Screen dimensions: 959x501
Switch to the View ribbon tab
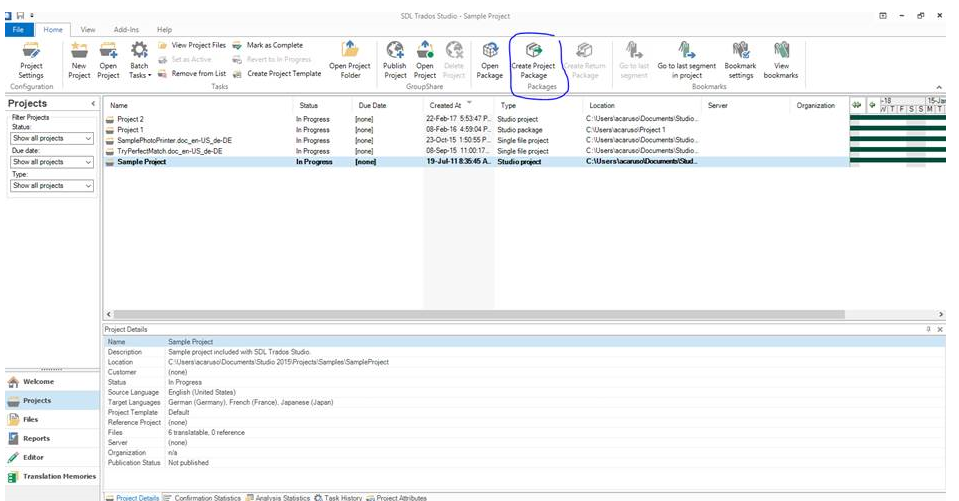point(88,29)
